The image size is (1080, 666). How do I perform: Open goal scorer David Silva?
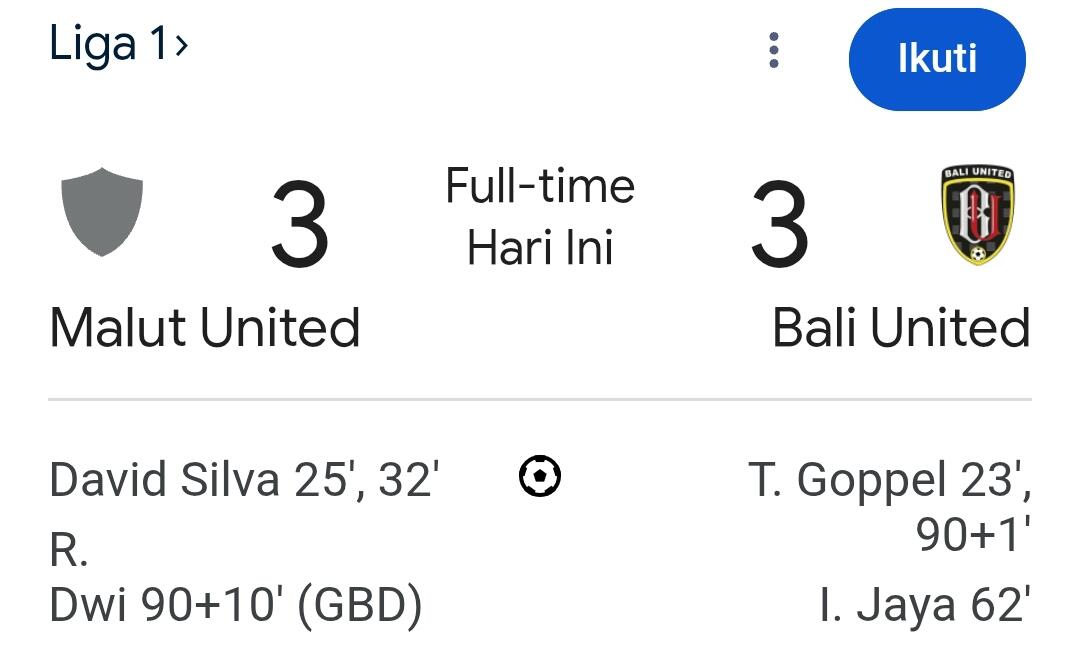click(x=165, y=480)
